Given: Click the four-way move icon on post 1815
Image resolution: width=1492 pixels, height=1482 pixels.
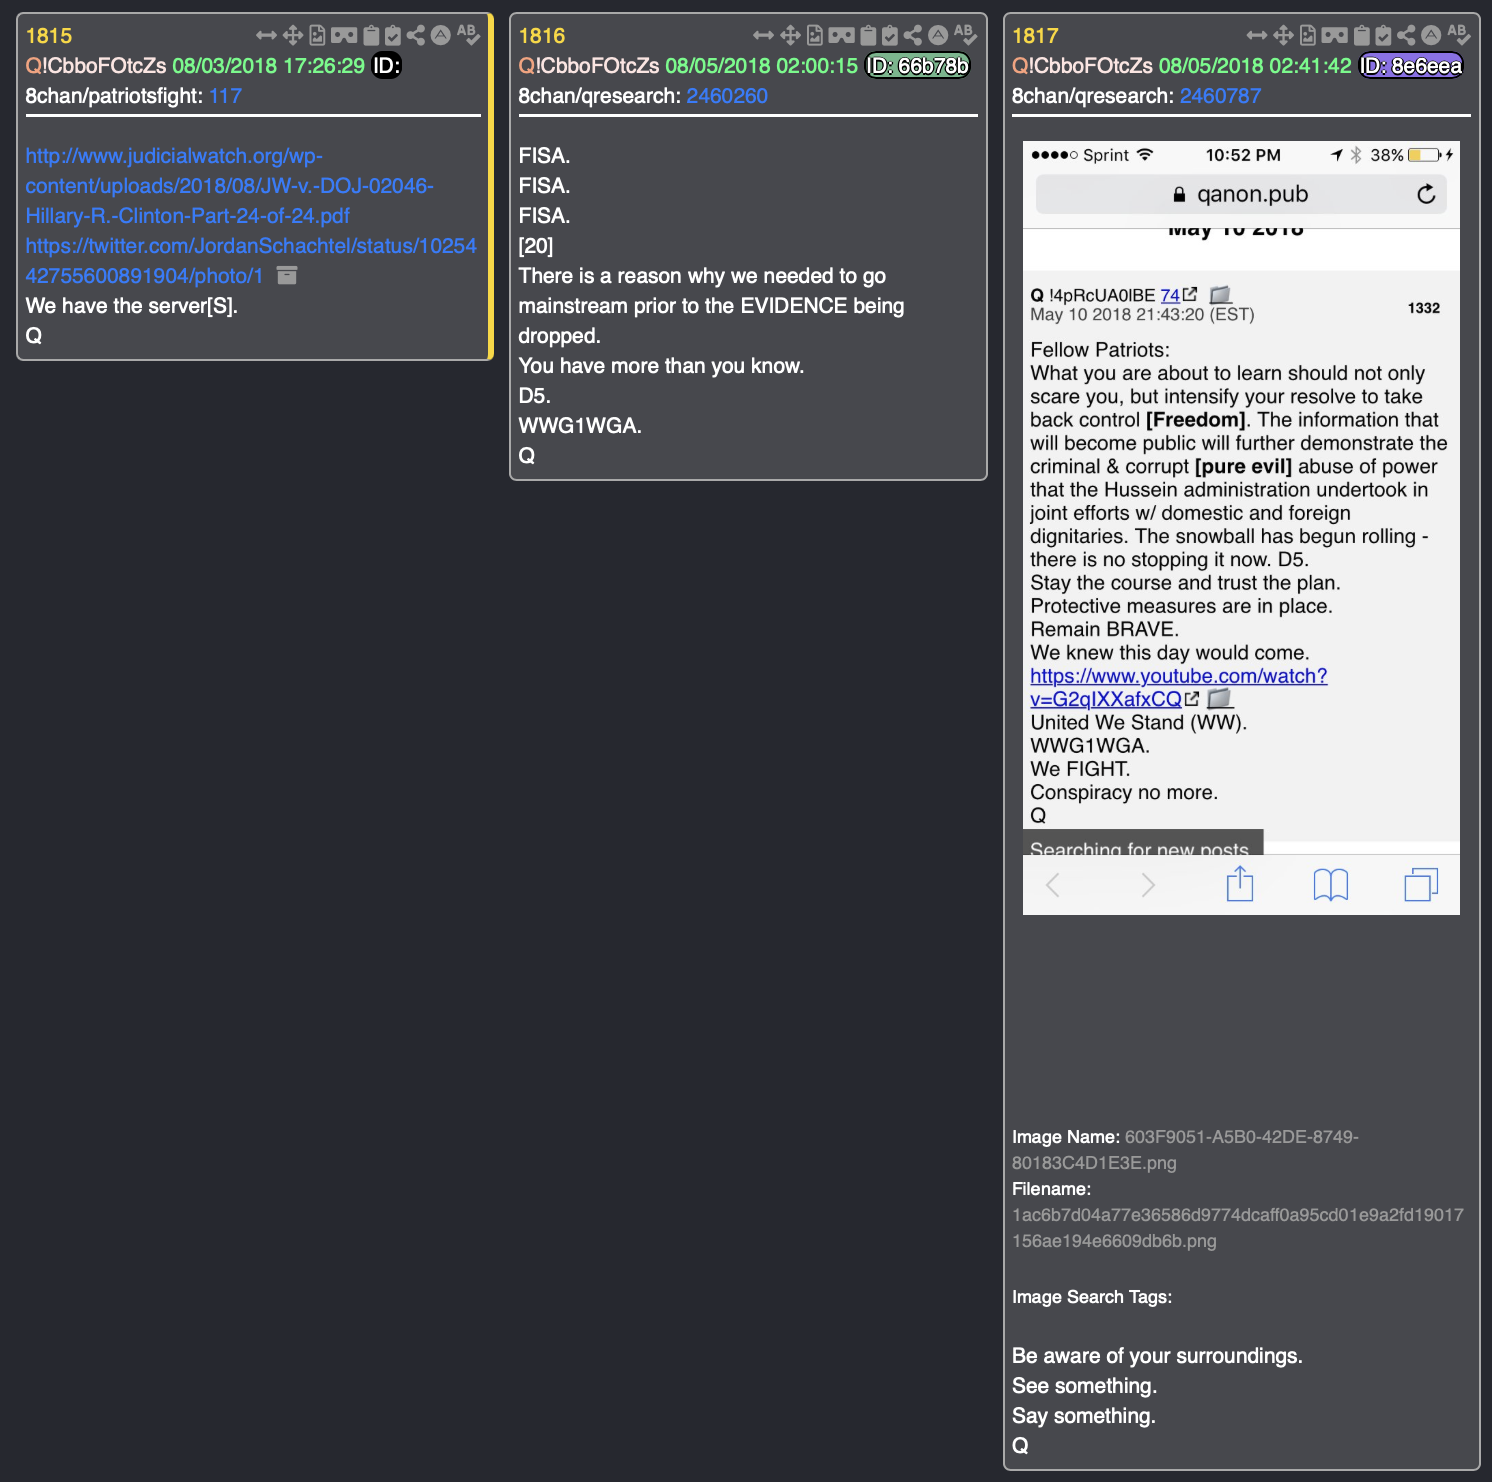Looking at the screenshot, I should pyautogui.click(x=293, y=36).
